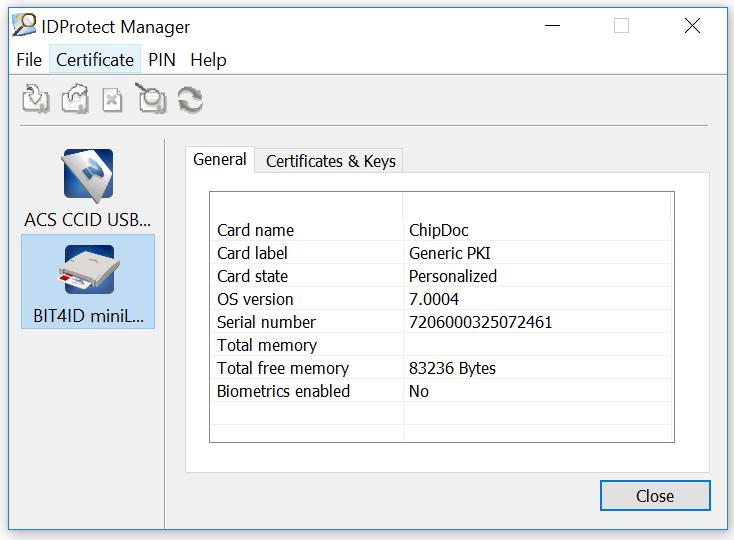The width and height of the screenshot is (734, 540).
Task: Click the delete certificate toolbar icon
Action: pyautogui.click(x=112, y=100)
